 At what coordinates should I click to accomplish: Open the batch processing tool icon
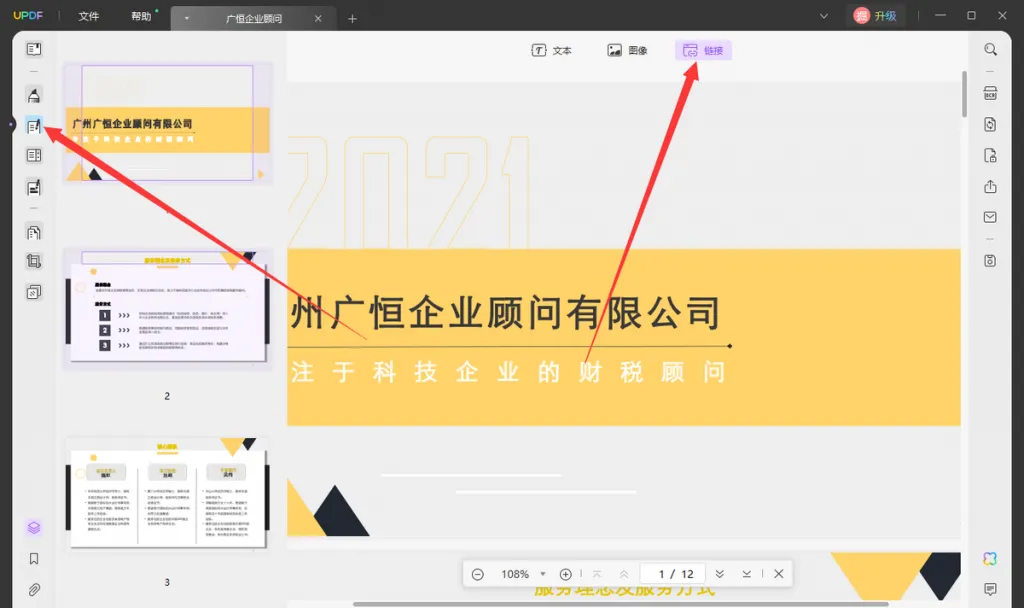click(x=34, y=291)
